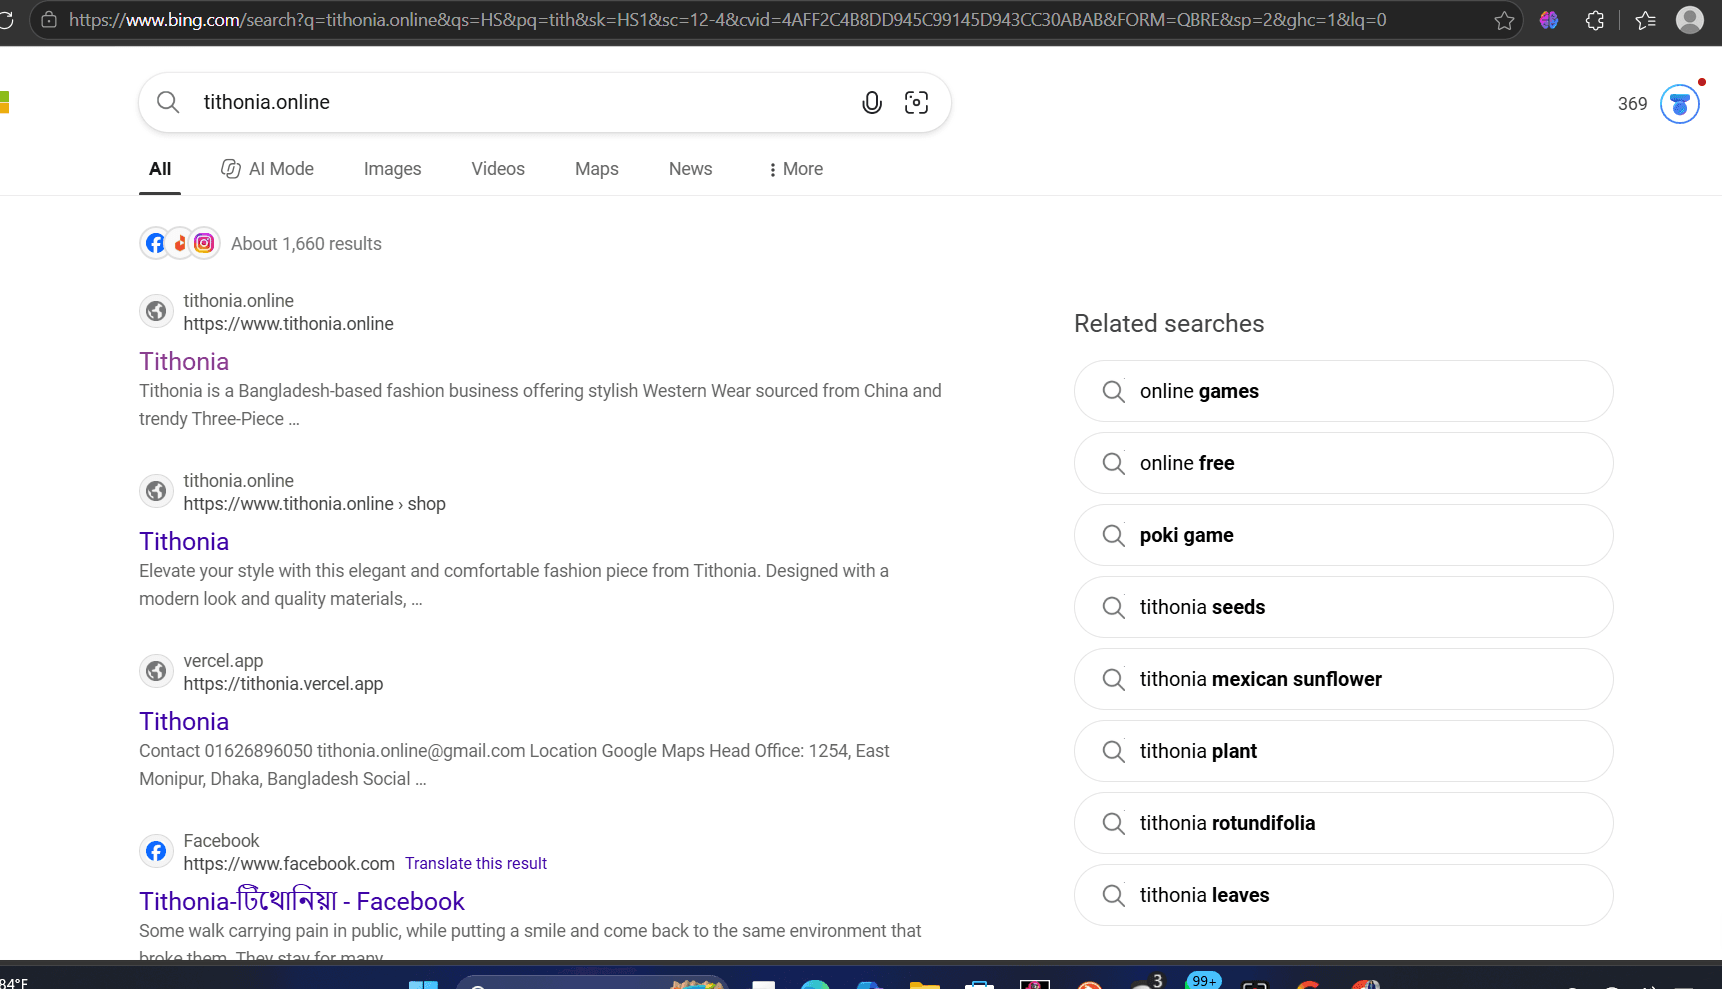Image resolution: width=1722 pixels, height=989 pixels.
Task: Switch to Images results tab
Action: click(392, 169)
